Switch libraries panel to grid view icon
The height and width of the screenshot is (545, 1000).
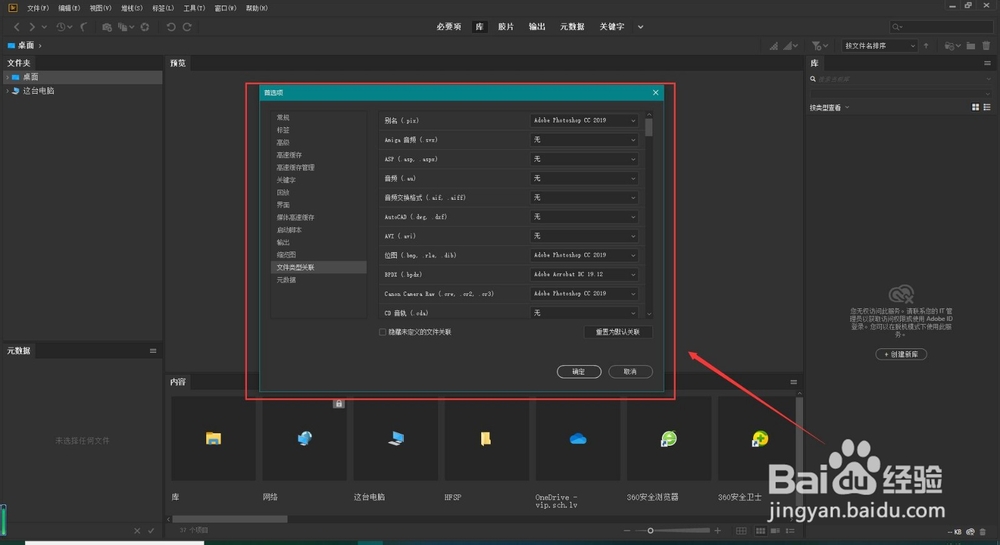click(975, 107)
